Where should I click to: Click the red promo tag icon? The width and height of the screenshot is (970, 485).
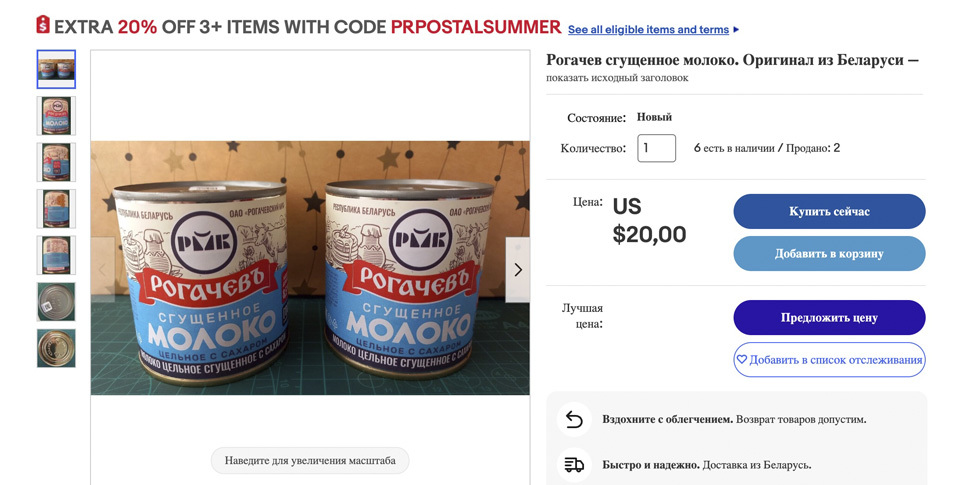coord(42,25)
